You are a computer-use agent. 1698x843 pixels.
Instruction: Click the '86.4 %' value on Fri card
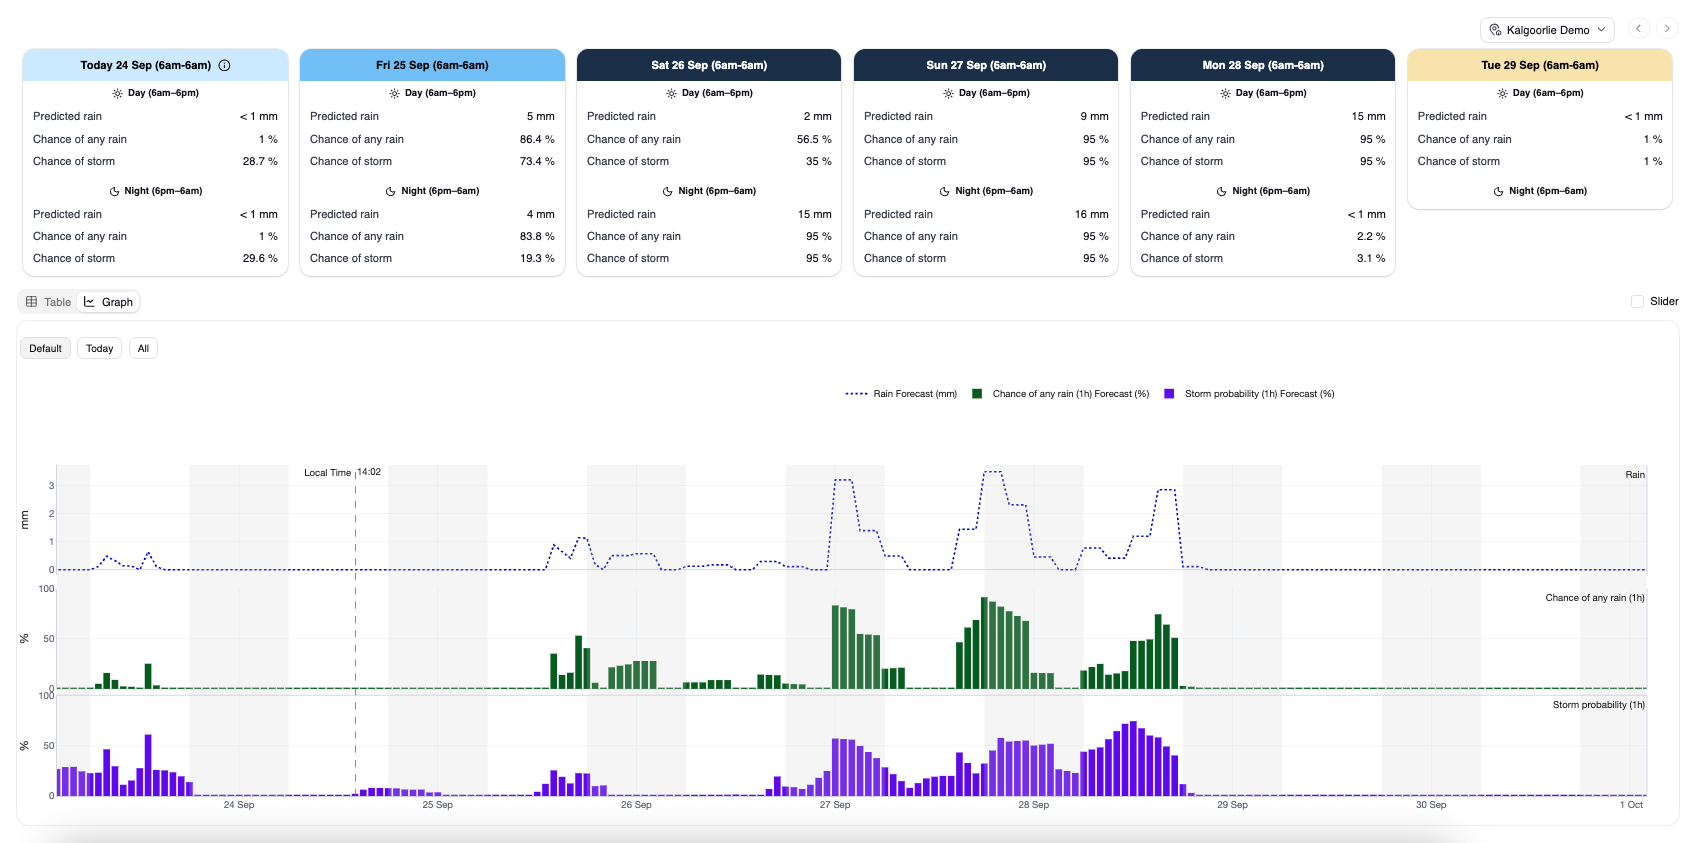click(x=537, y=139)
